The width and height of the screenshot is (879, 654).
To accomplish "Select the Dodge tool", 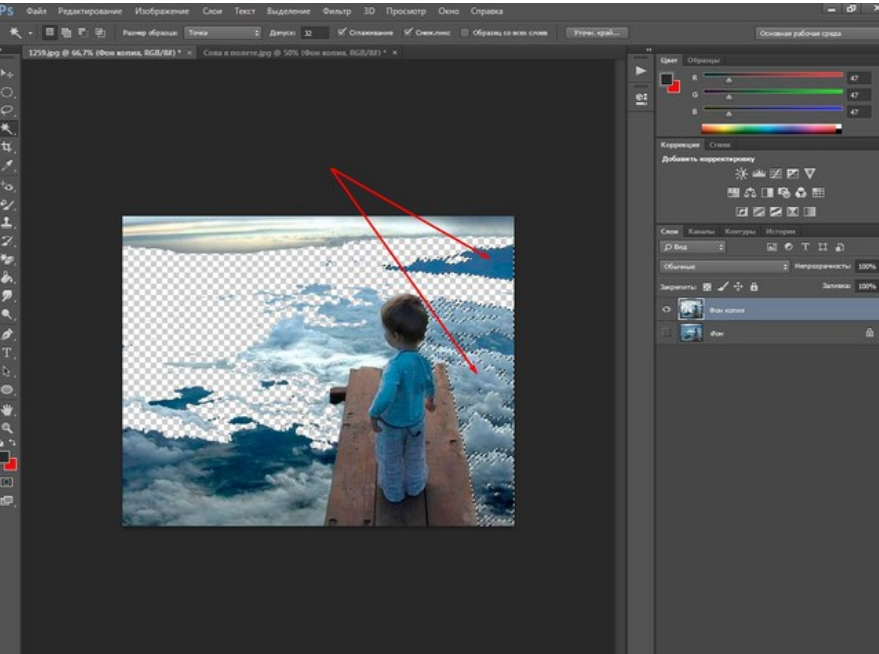I will [x=7, y=314].
